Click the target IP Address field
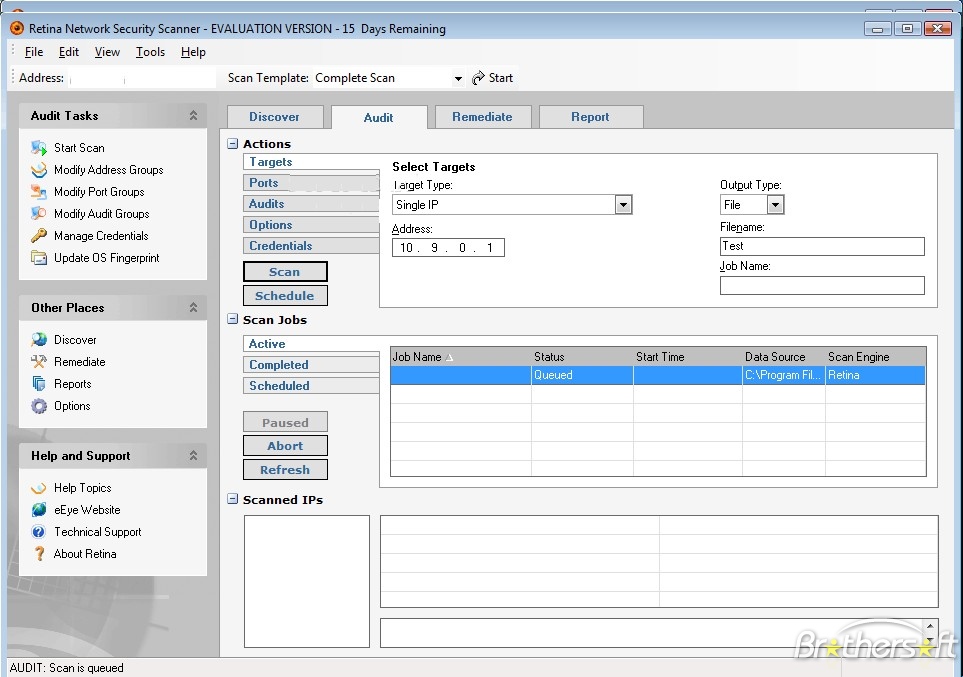963x677 pixels. [448, 248]
